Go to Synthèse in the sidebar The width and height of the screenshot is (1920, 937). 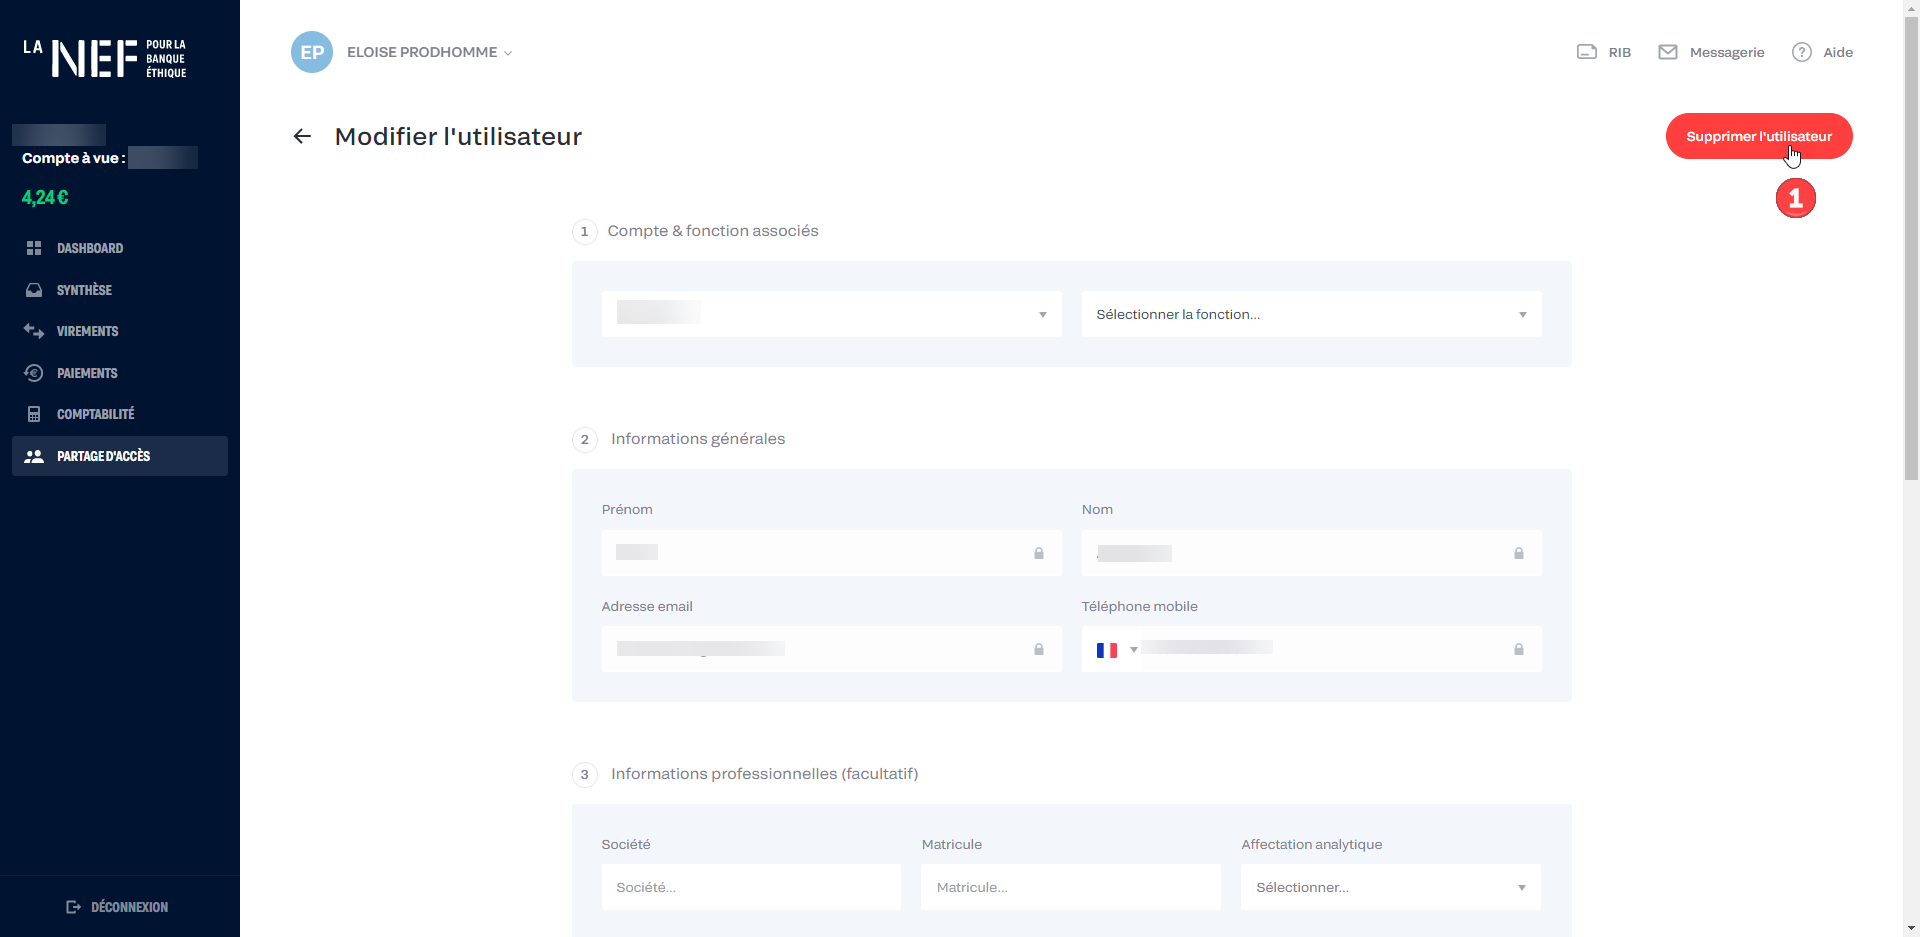pyautogui.click(x=84, y=290)
